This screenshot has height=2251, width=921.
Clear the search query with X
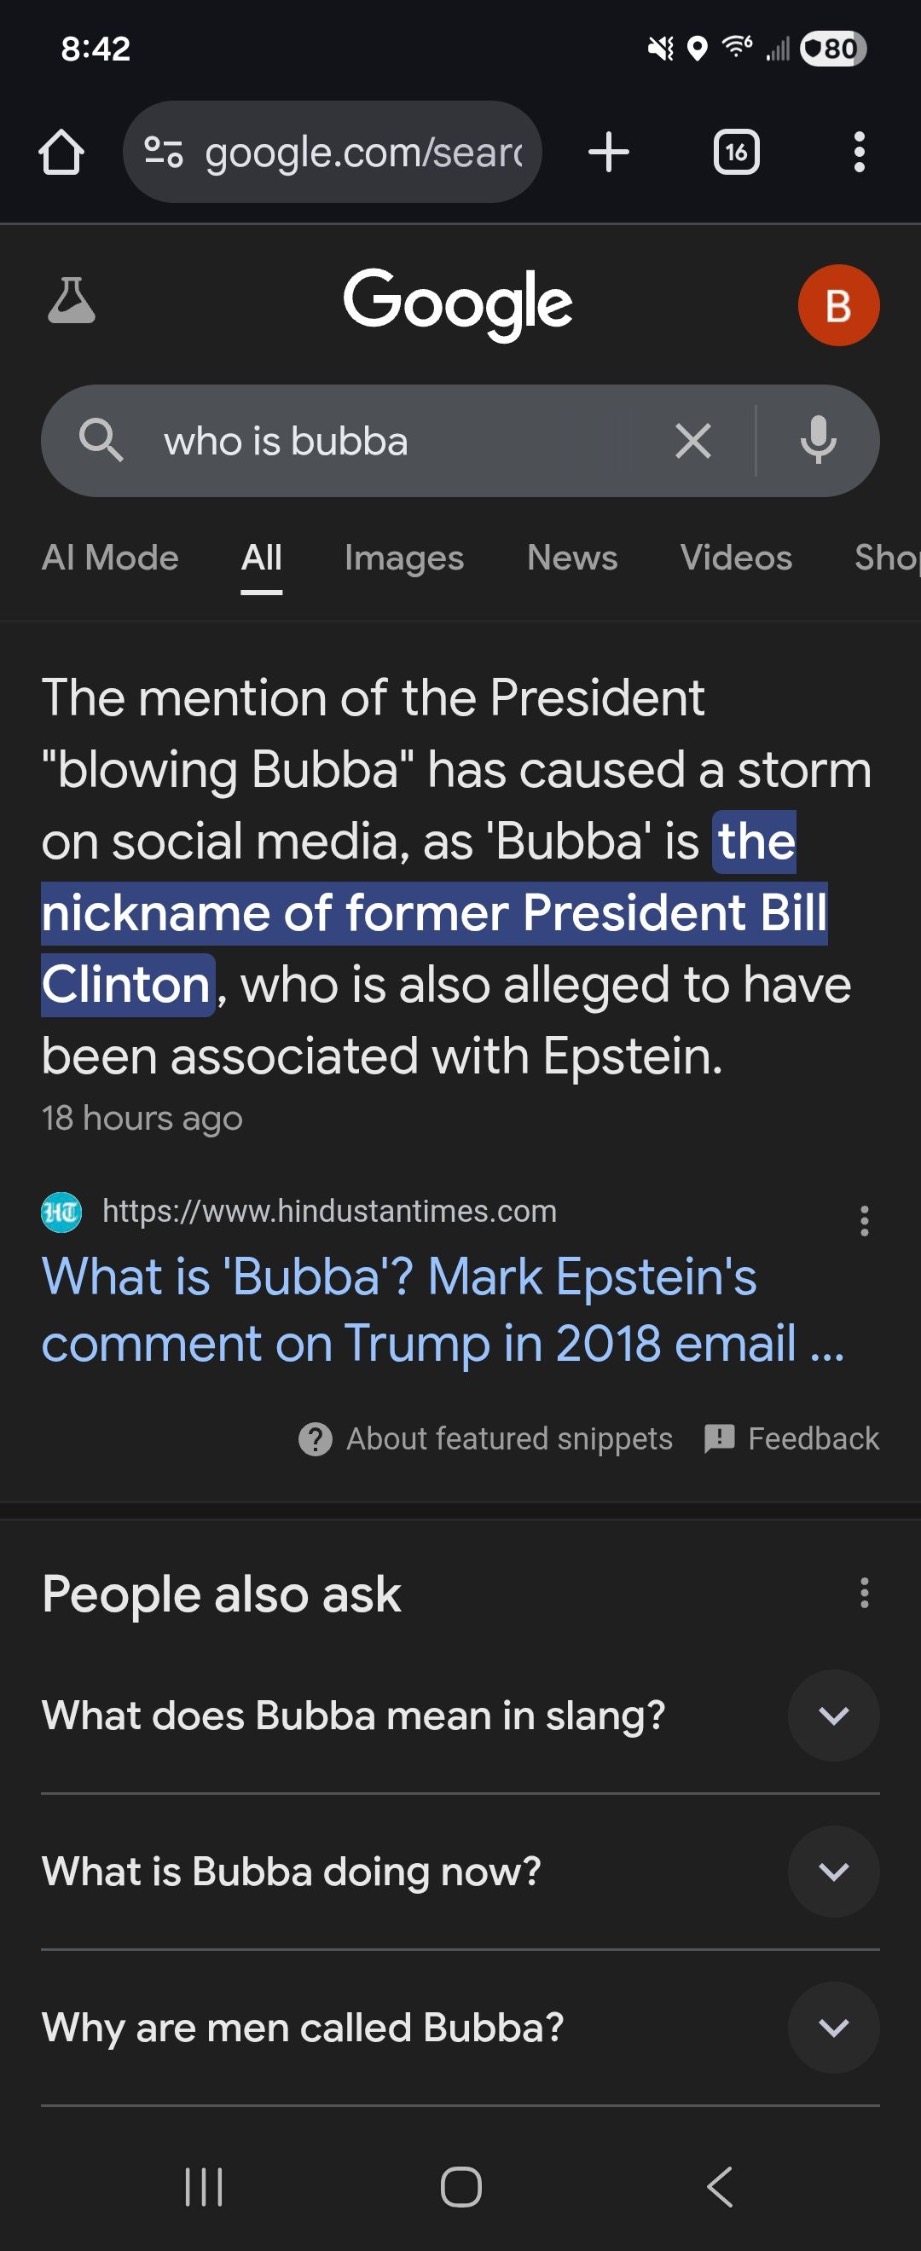click(692, 441)
